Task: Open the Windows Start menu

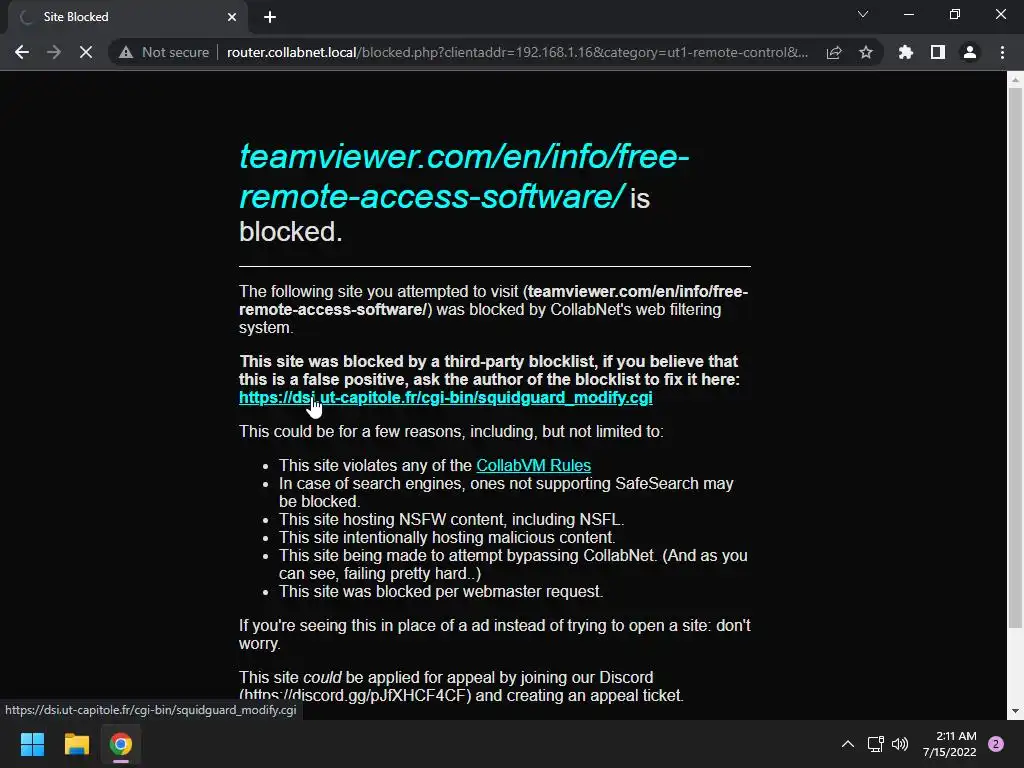Action: coord(32,744)
